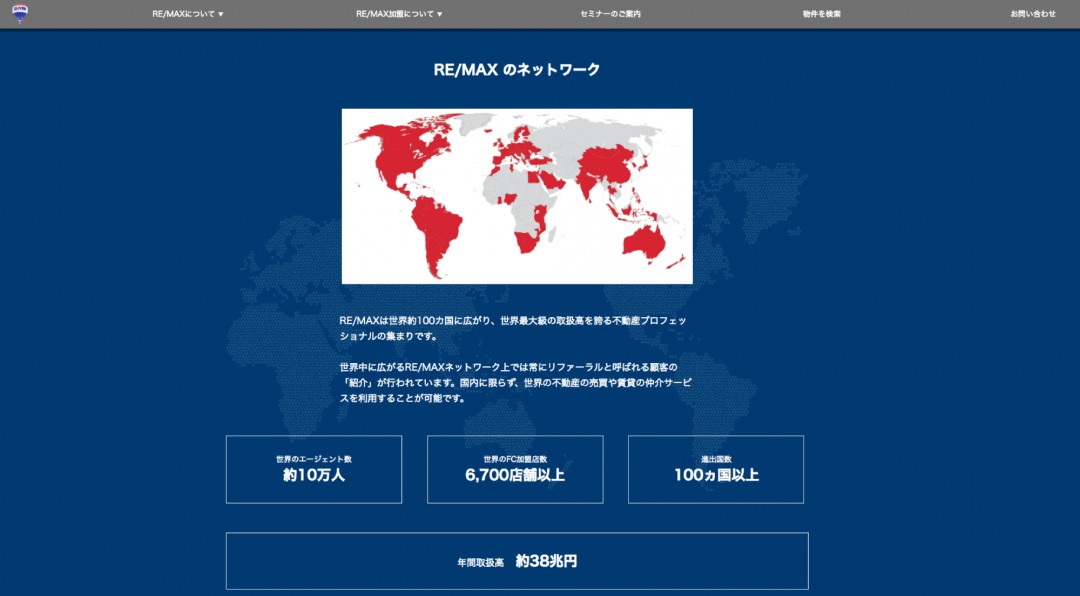Click the paragraph starting 世界中に広がるRE/MAXネットワーク

click(515, 382)
